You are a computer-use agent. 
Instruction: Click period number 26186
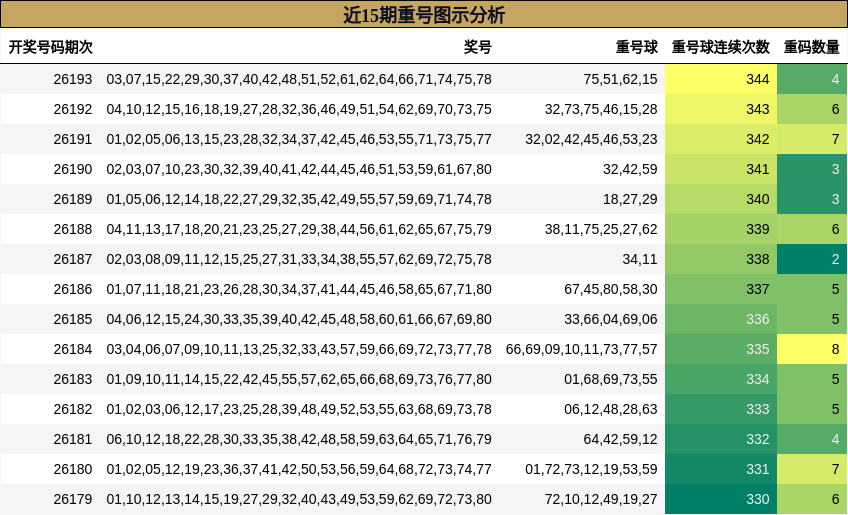coord(73,289)
